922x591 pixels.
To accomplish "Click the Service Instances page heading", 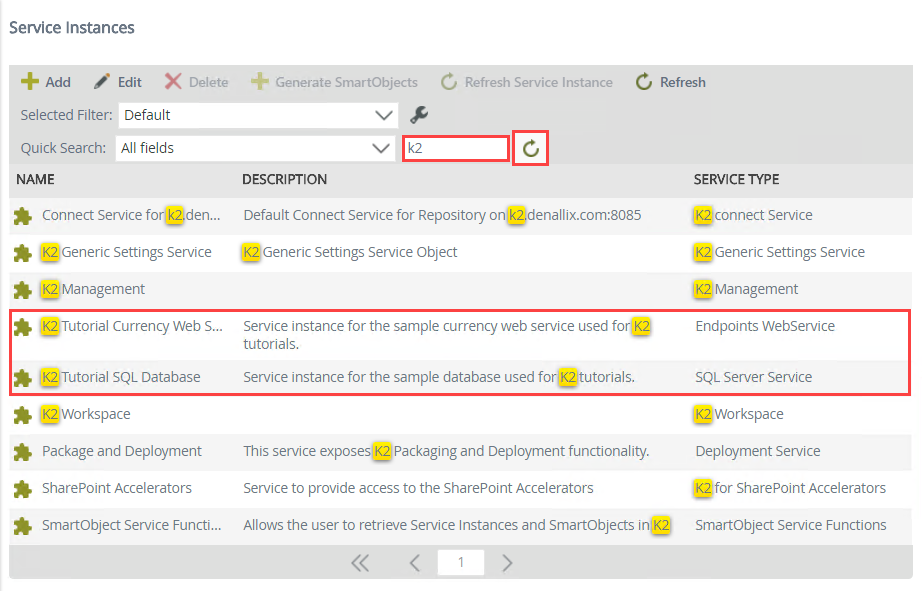I will tap(72, 28).
